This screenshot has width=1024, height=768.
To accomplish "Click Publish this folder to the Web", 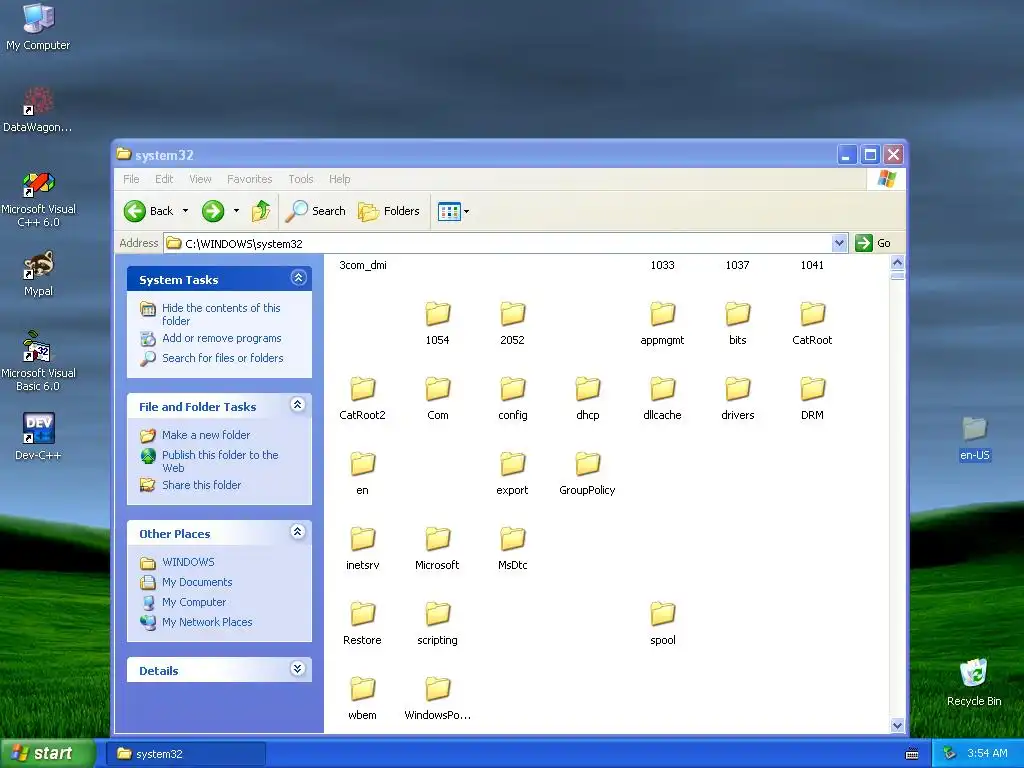I will (220, 461).
